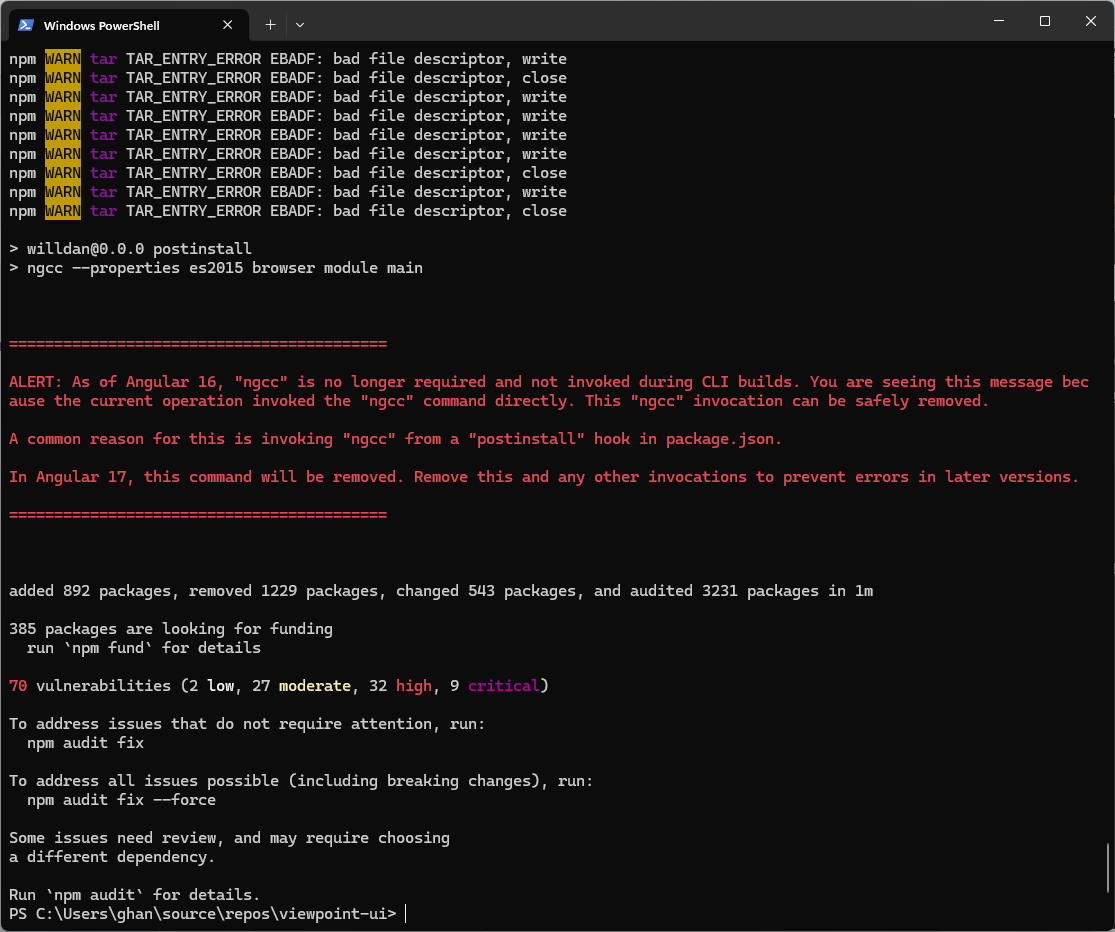Screen dimensions: 1115x932
Task: Click 'To address all issues possible' line
Action: (301, 781)
